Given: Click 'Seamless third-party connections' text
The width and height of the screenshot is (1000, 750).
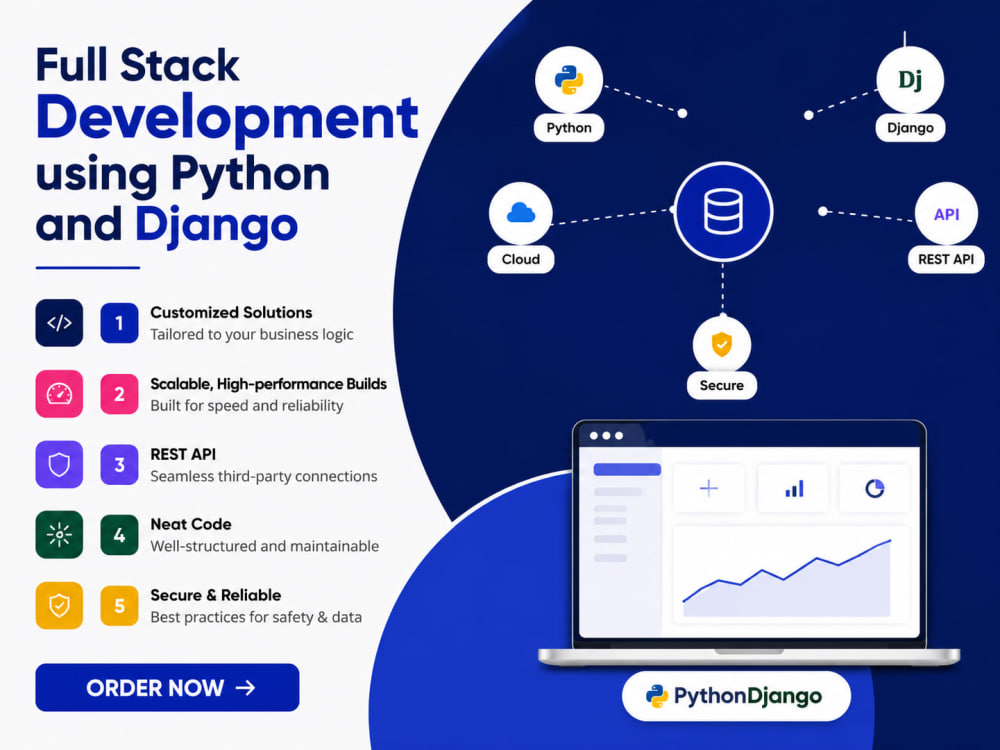Looking at the screenshot, I should pos(263,476).
